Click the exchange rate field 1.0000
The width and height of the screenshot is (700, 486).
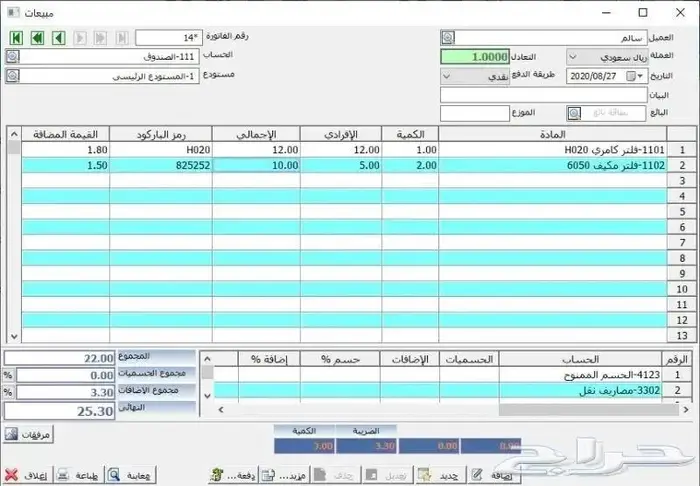point(475,57)
